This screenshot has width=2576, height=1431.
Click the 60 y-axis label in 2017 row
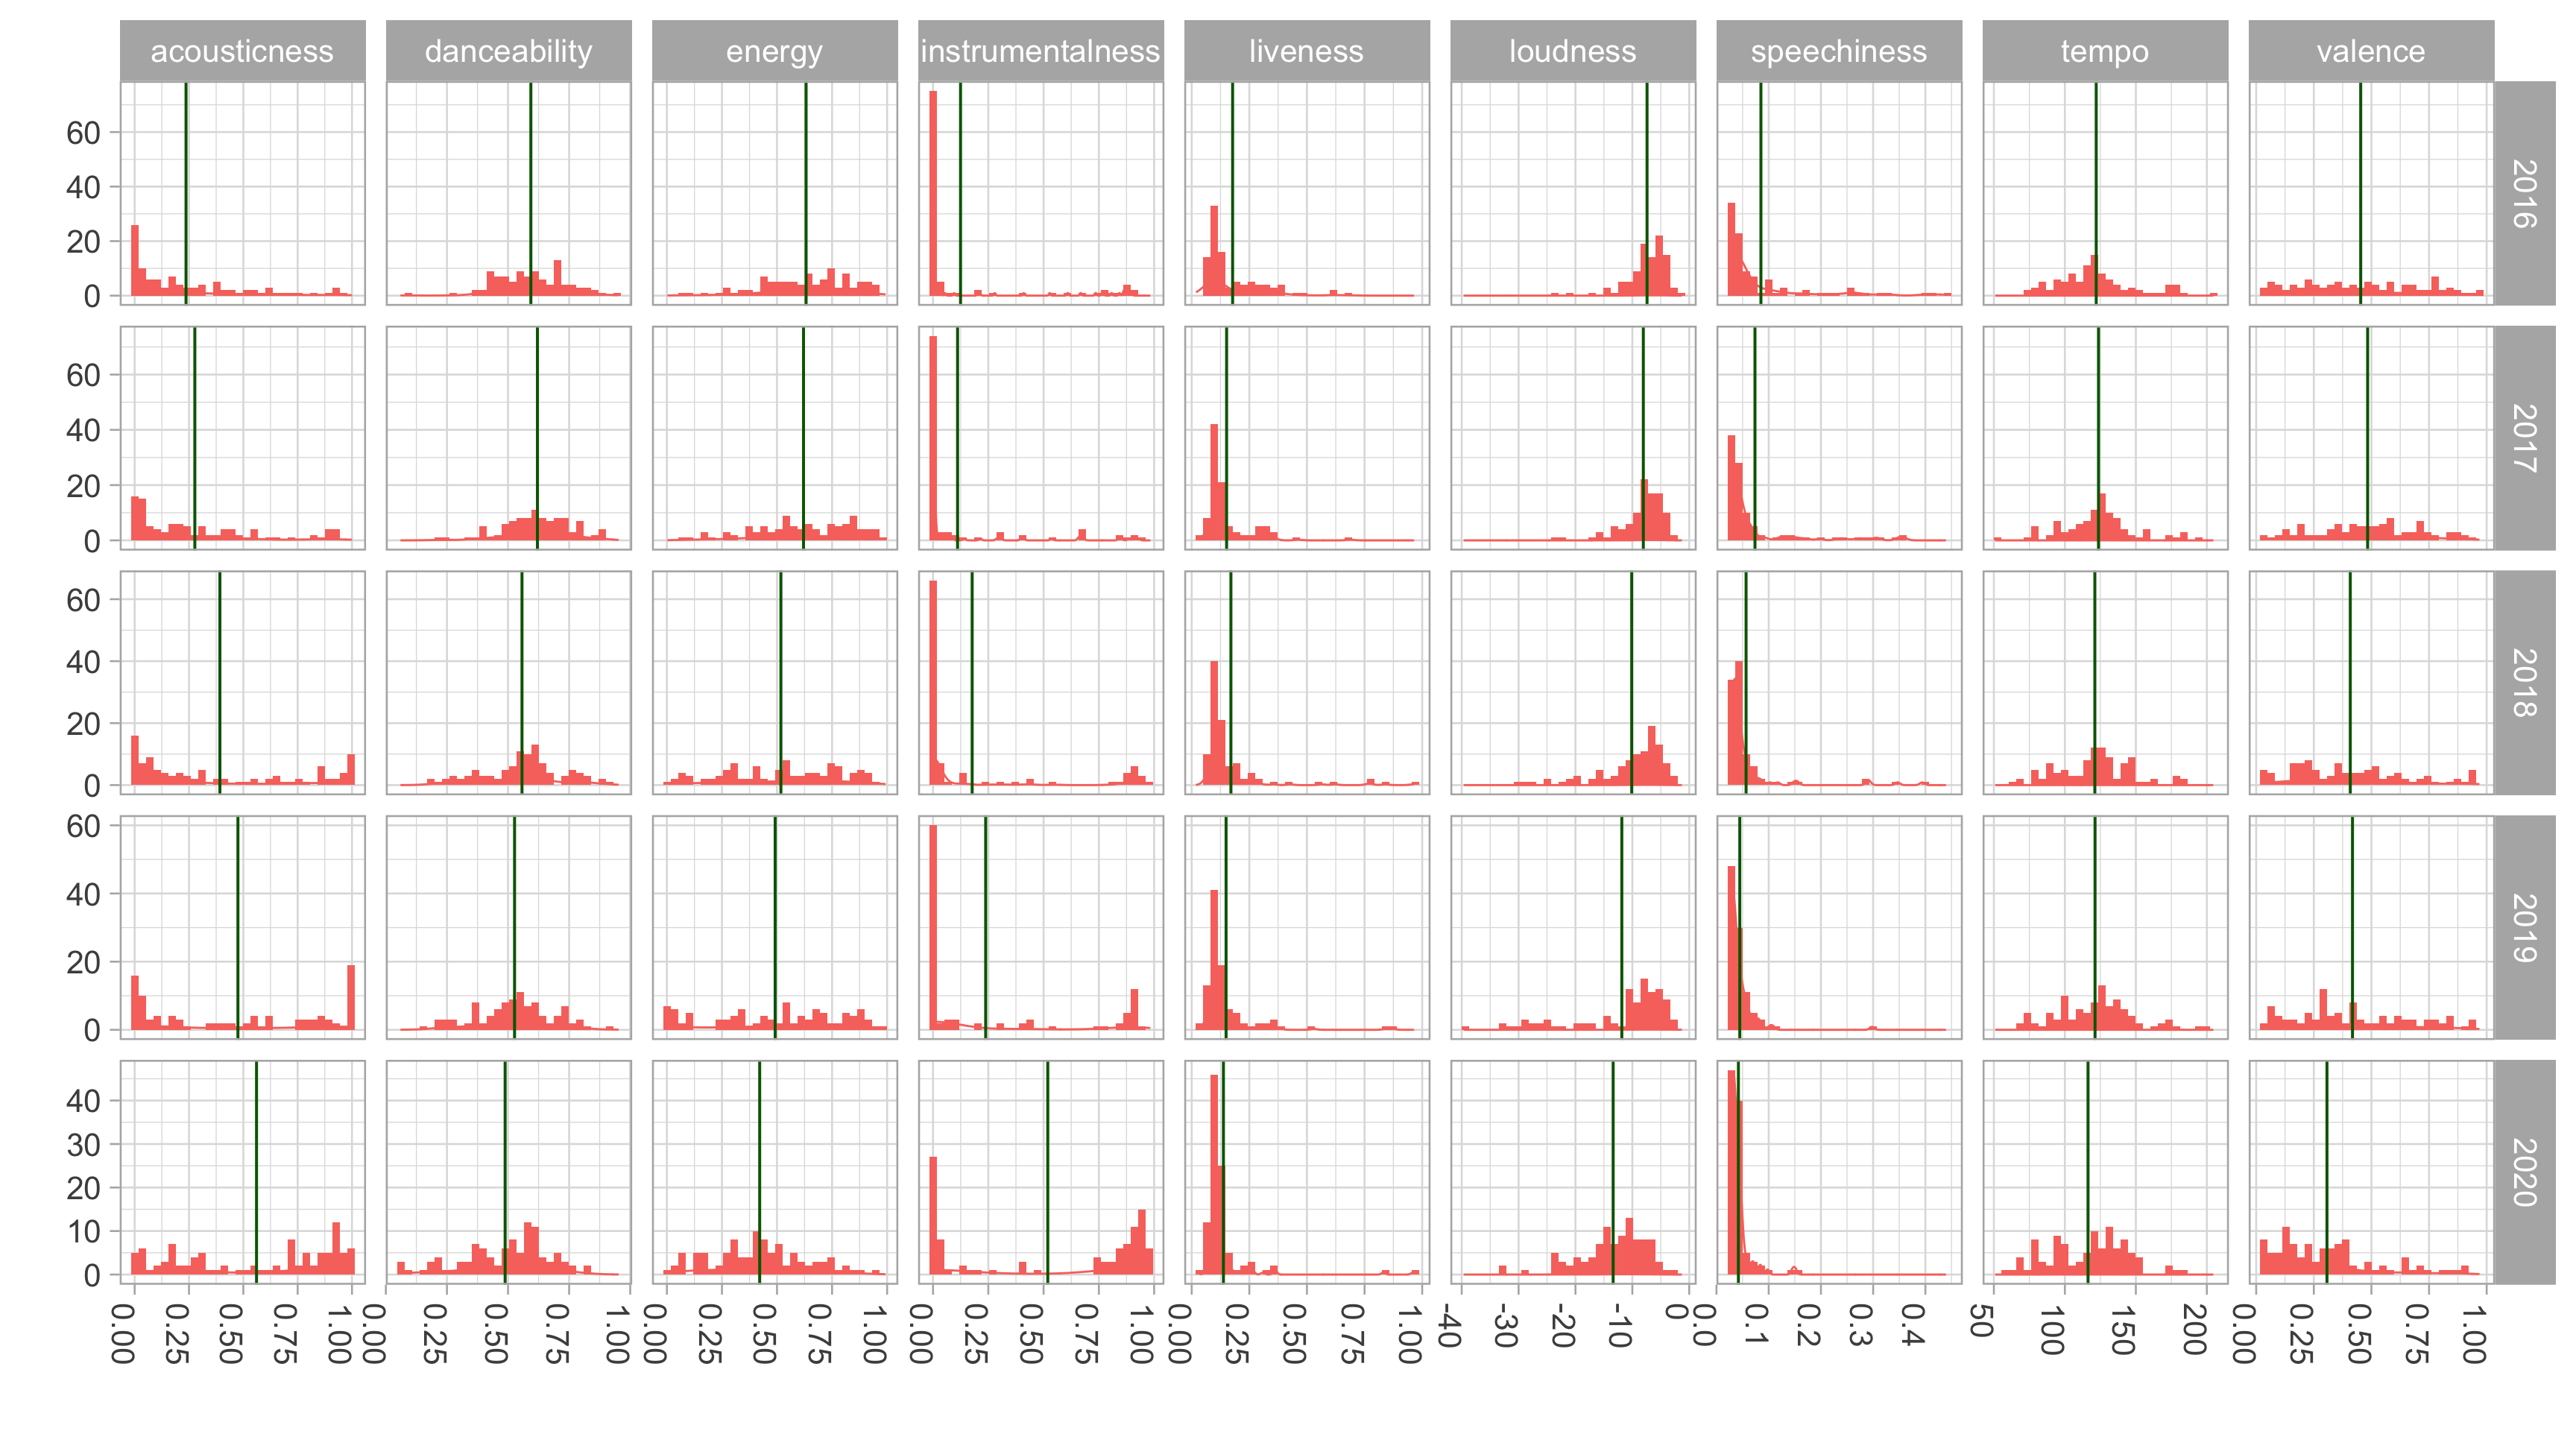[84, 375]
